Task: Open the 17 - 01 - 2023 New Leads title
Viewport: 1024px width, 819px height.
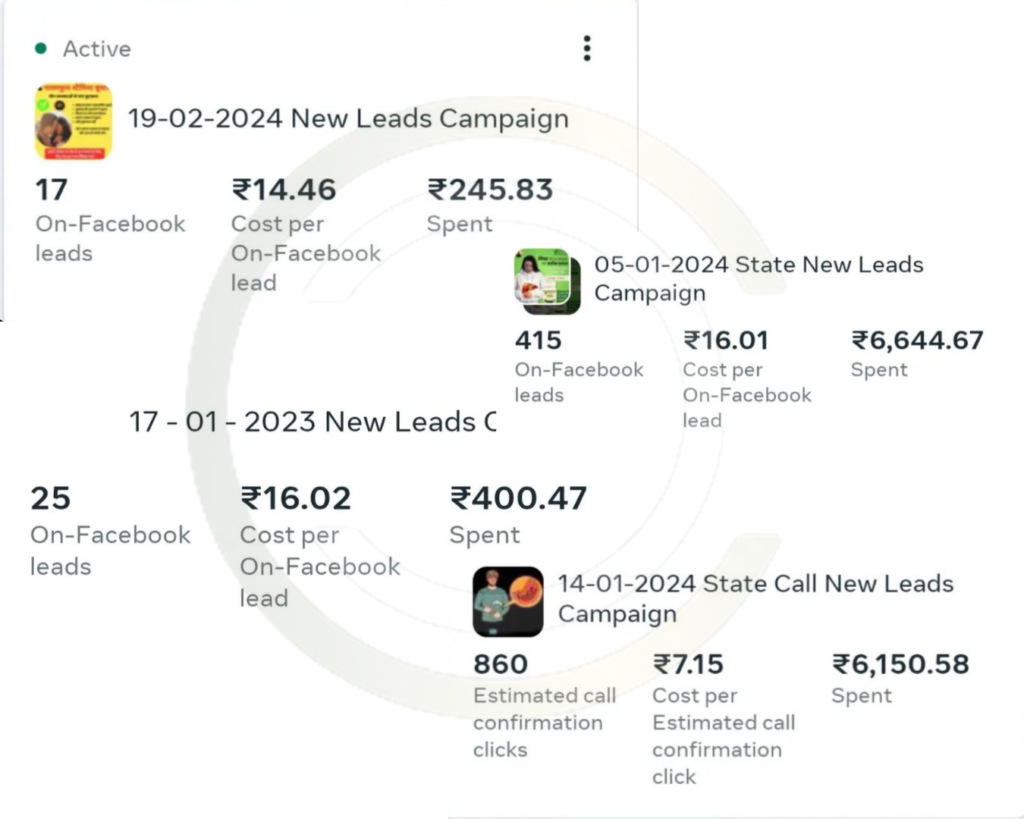Action: pos(312,422)
